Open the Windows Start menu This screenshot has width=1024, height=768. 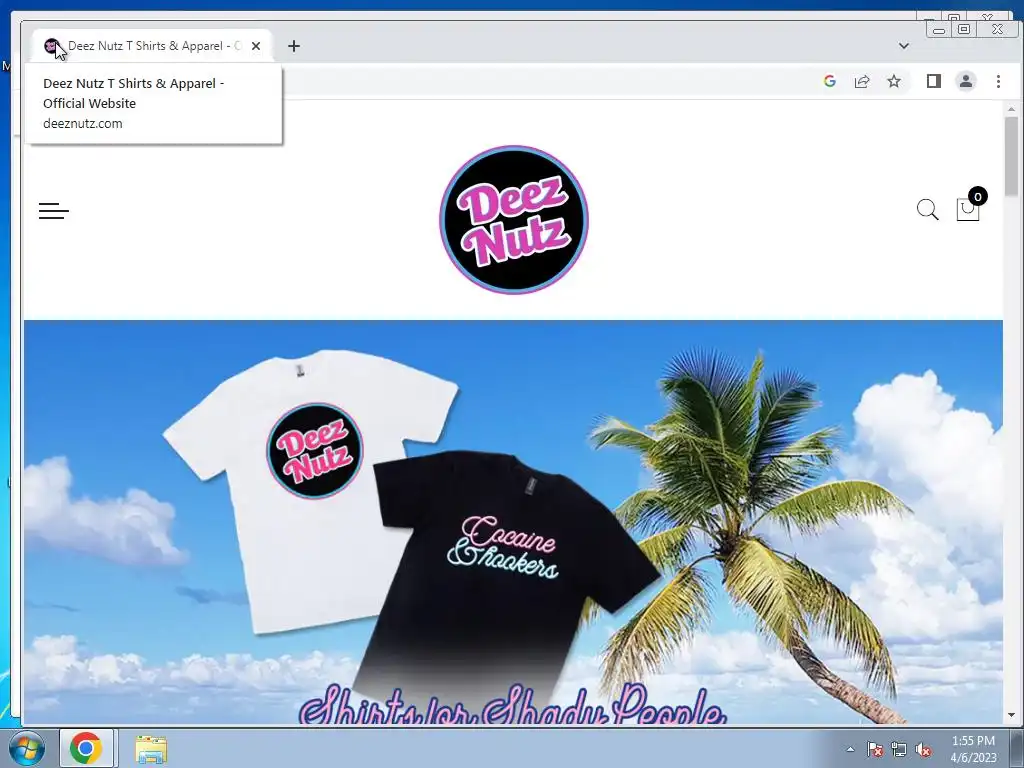pyautogui.click(x=26, y=748)
